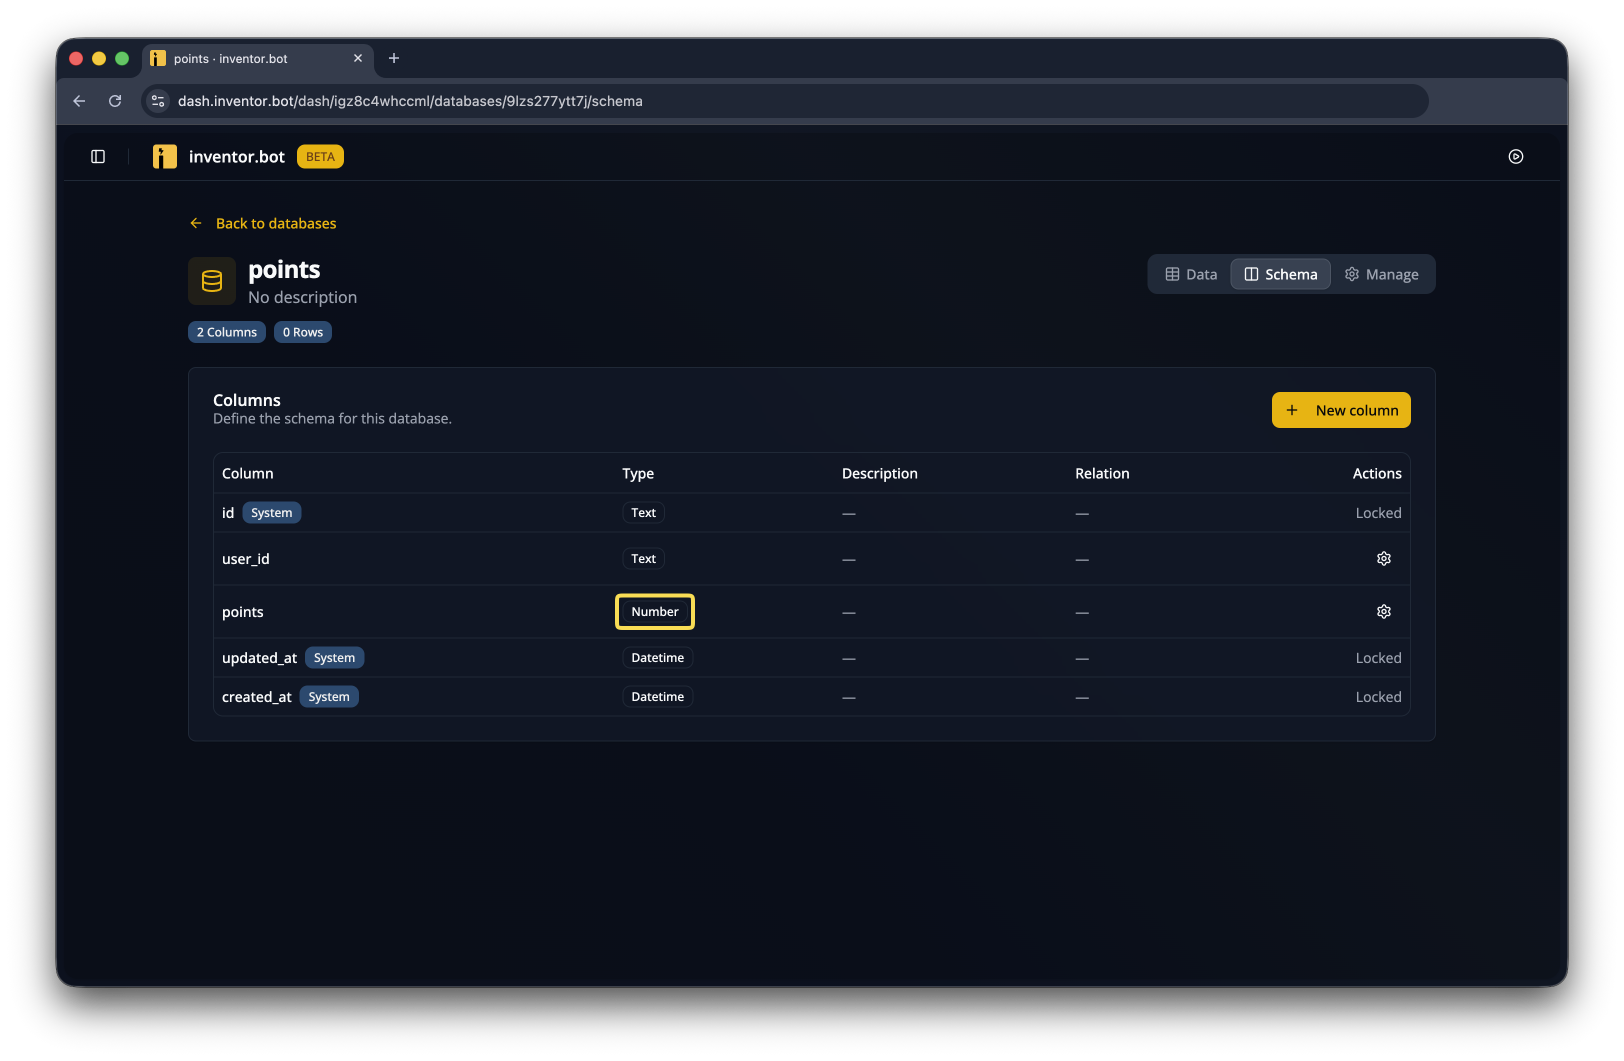Select the points column name in table

243,612
